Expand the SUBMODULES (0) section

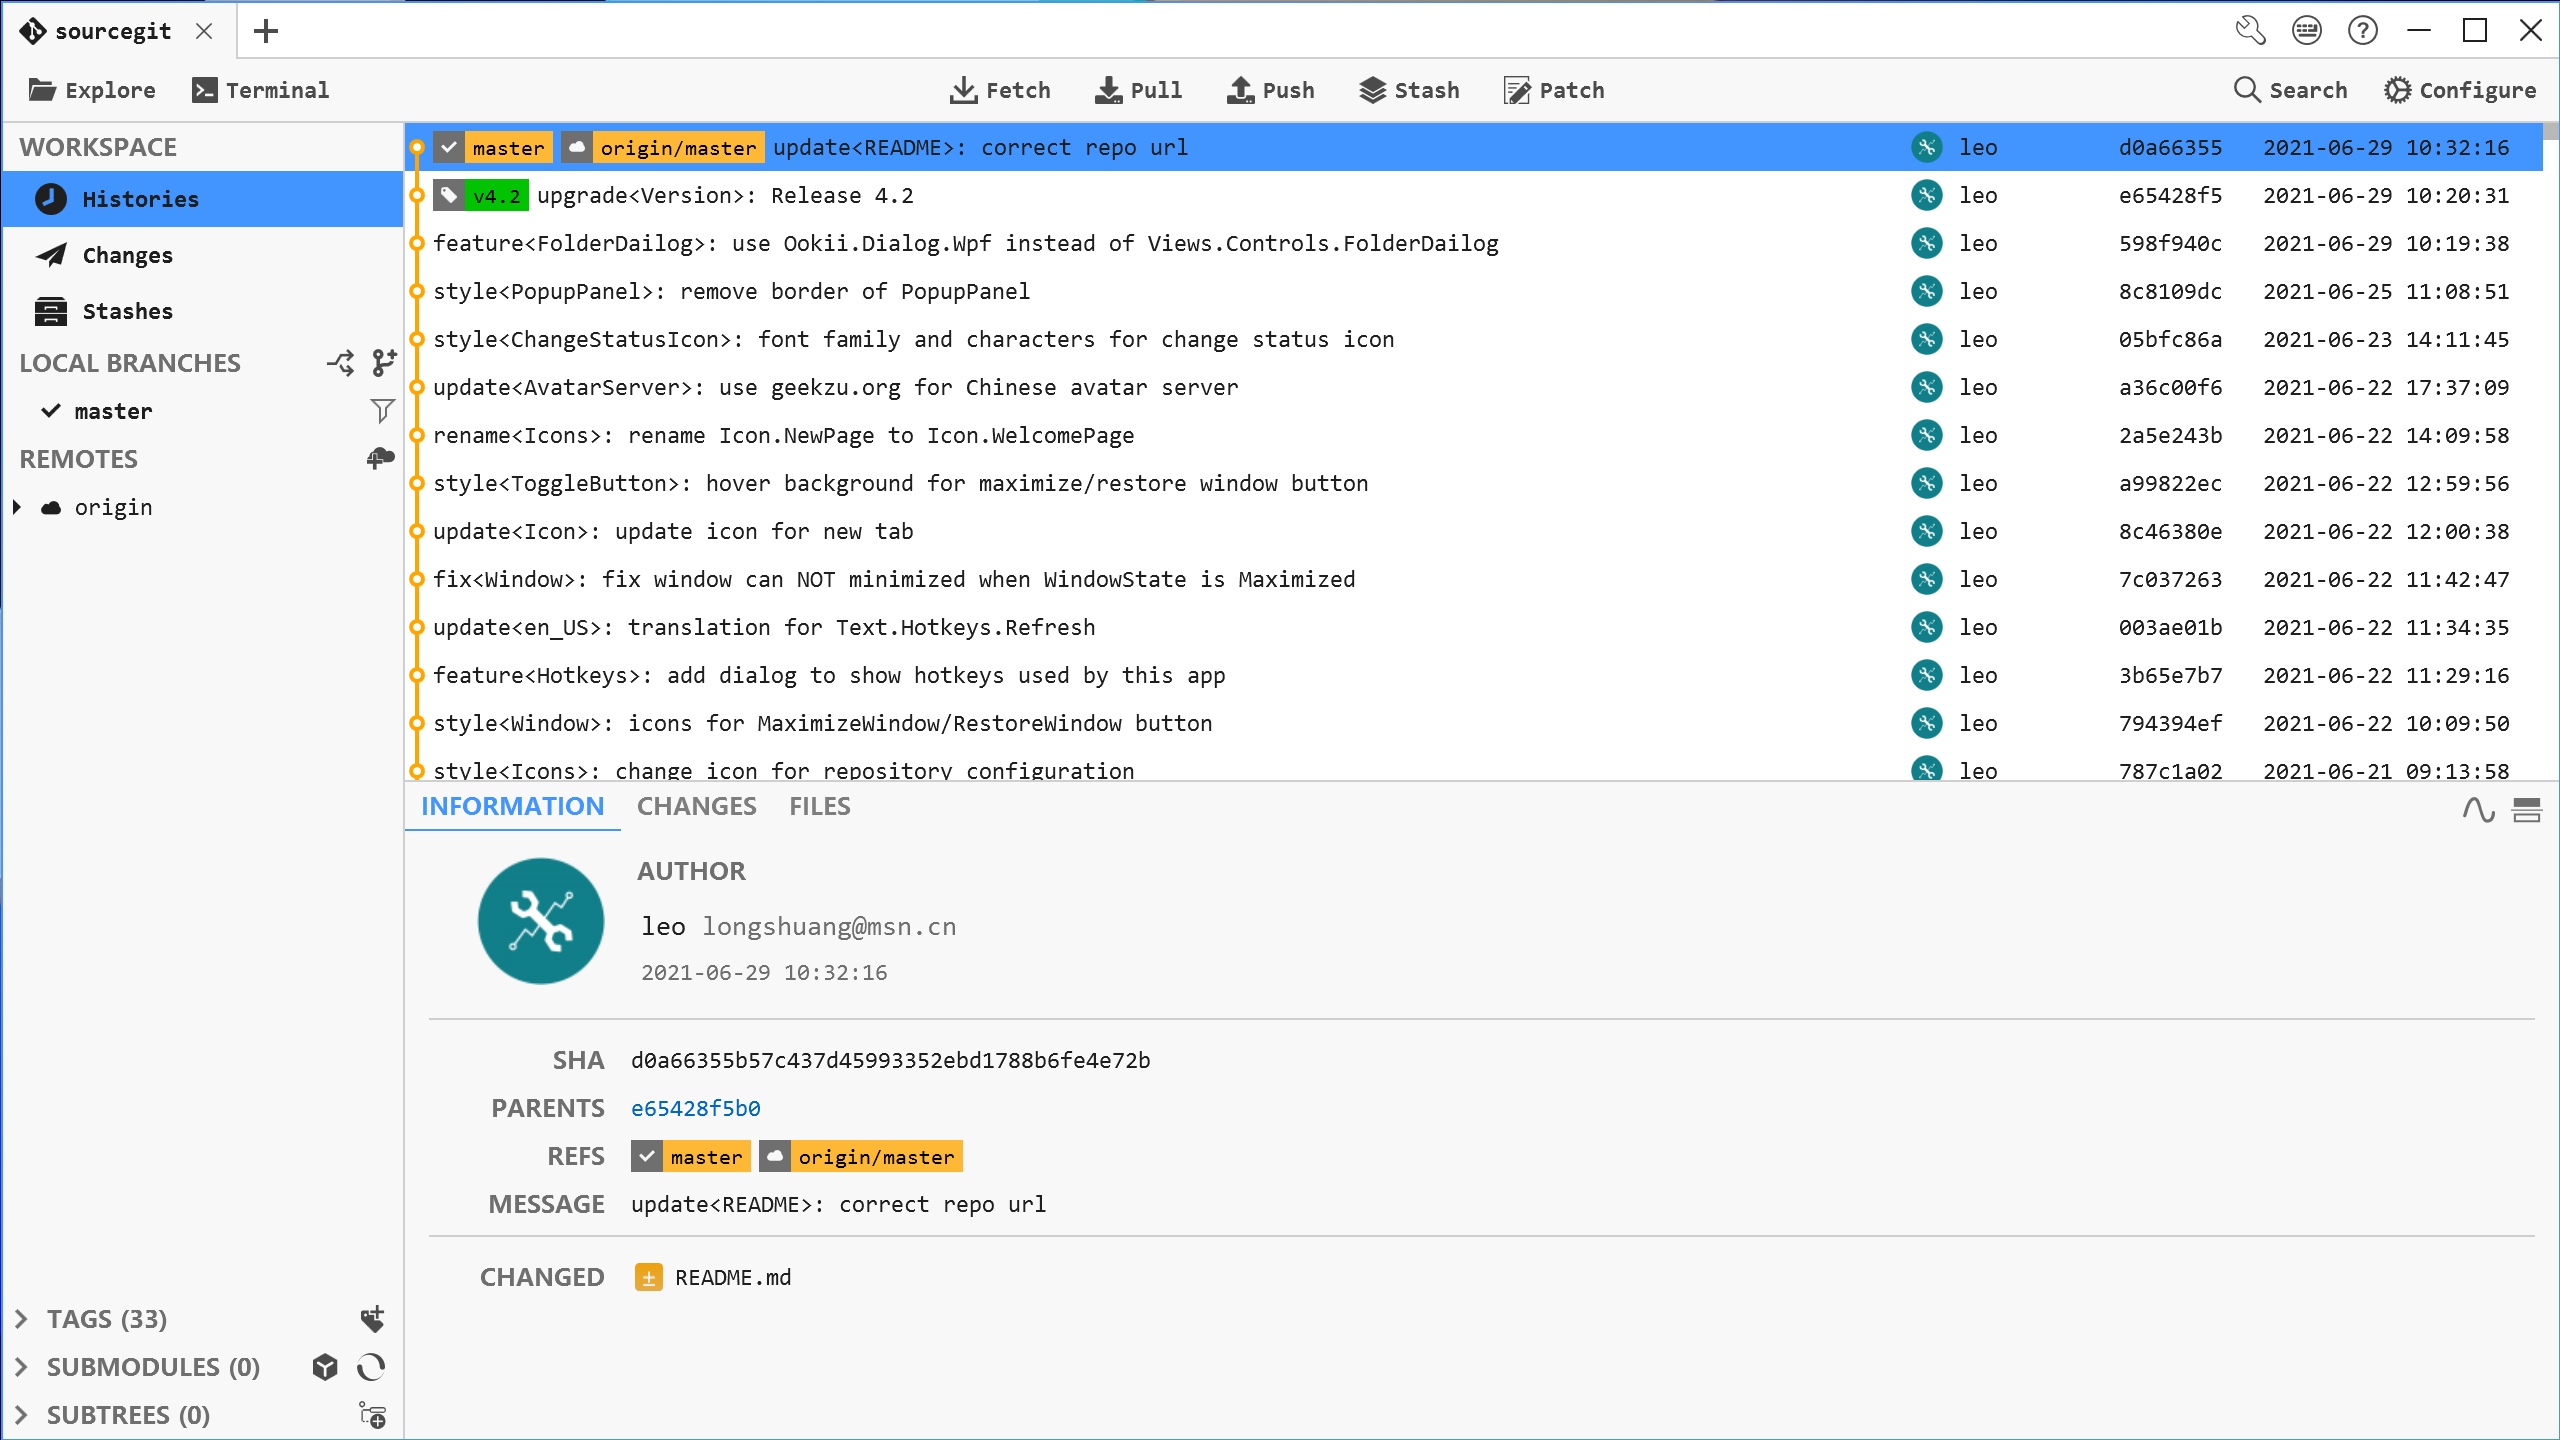point(21,1367)
